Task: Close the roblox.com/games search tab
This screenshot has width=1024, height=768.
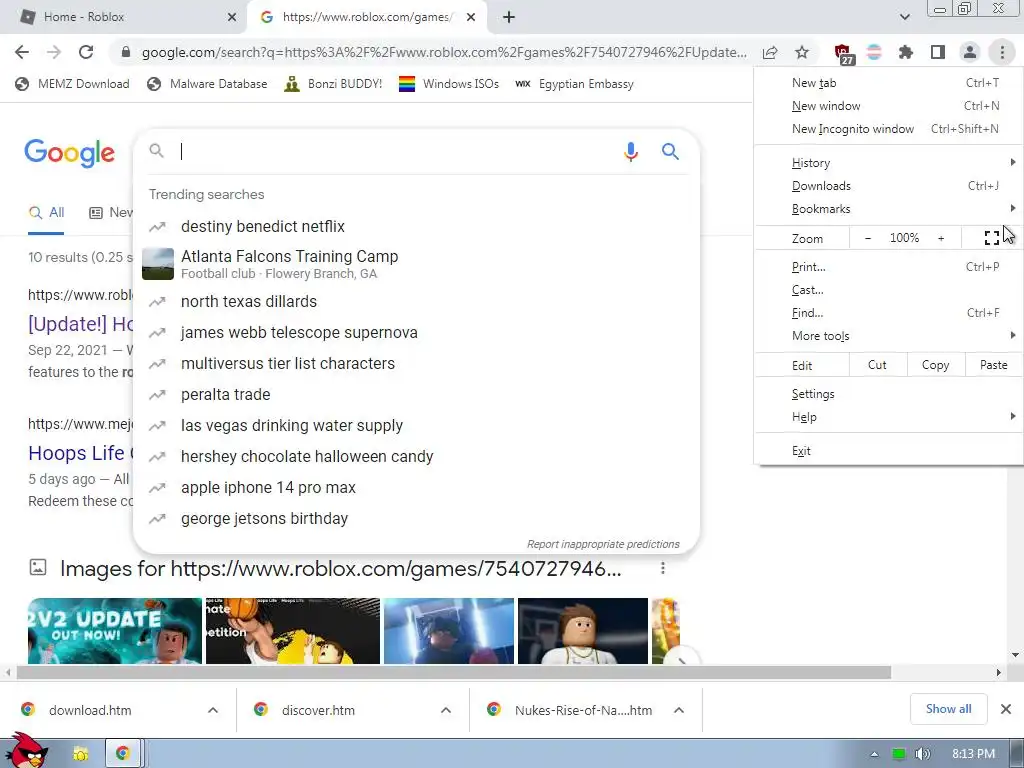Action: [x=471, y=17]
